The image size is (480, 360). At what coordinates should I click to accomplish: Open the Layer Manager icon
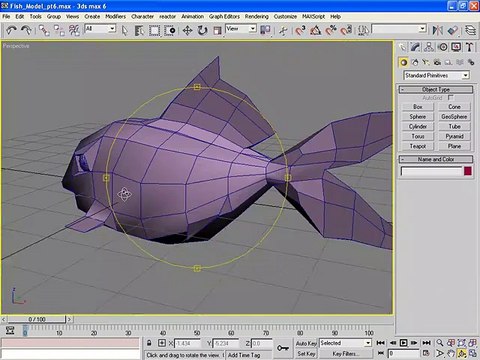pos(470,31)
